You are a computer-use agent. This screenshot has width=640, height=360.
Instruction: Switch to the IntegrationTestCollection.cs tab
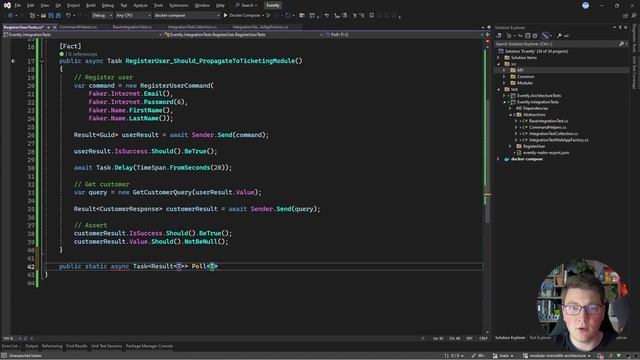(192, 27)
